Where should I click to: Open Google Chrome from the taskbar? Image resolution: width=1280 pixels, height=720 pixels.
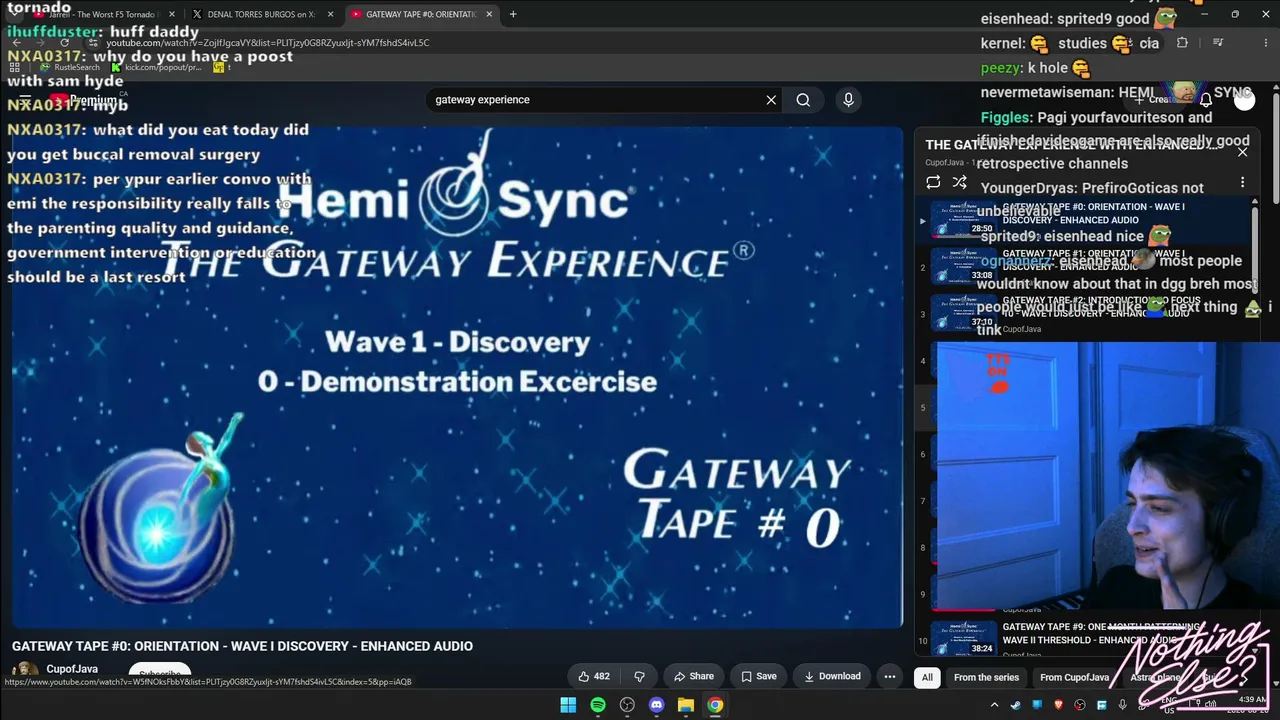715,705
